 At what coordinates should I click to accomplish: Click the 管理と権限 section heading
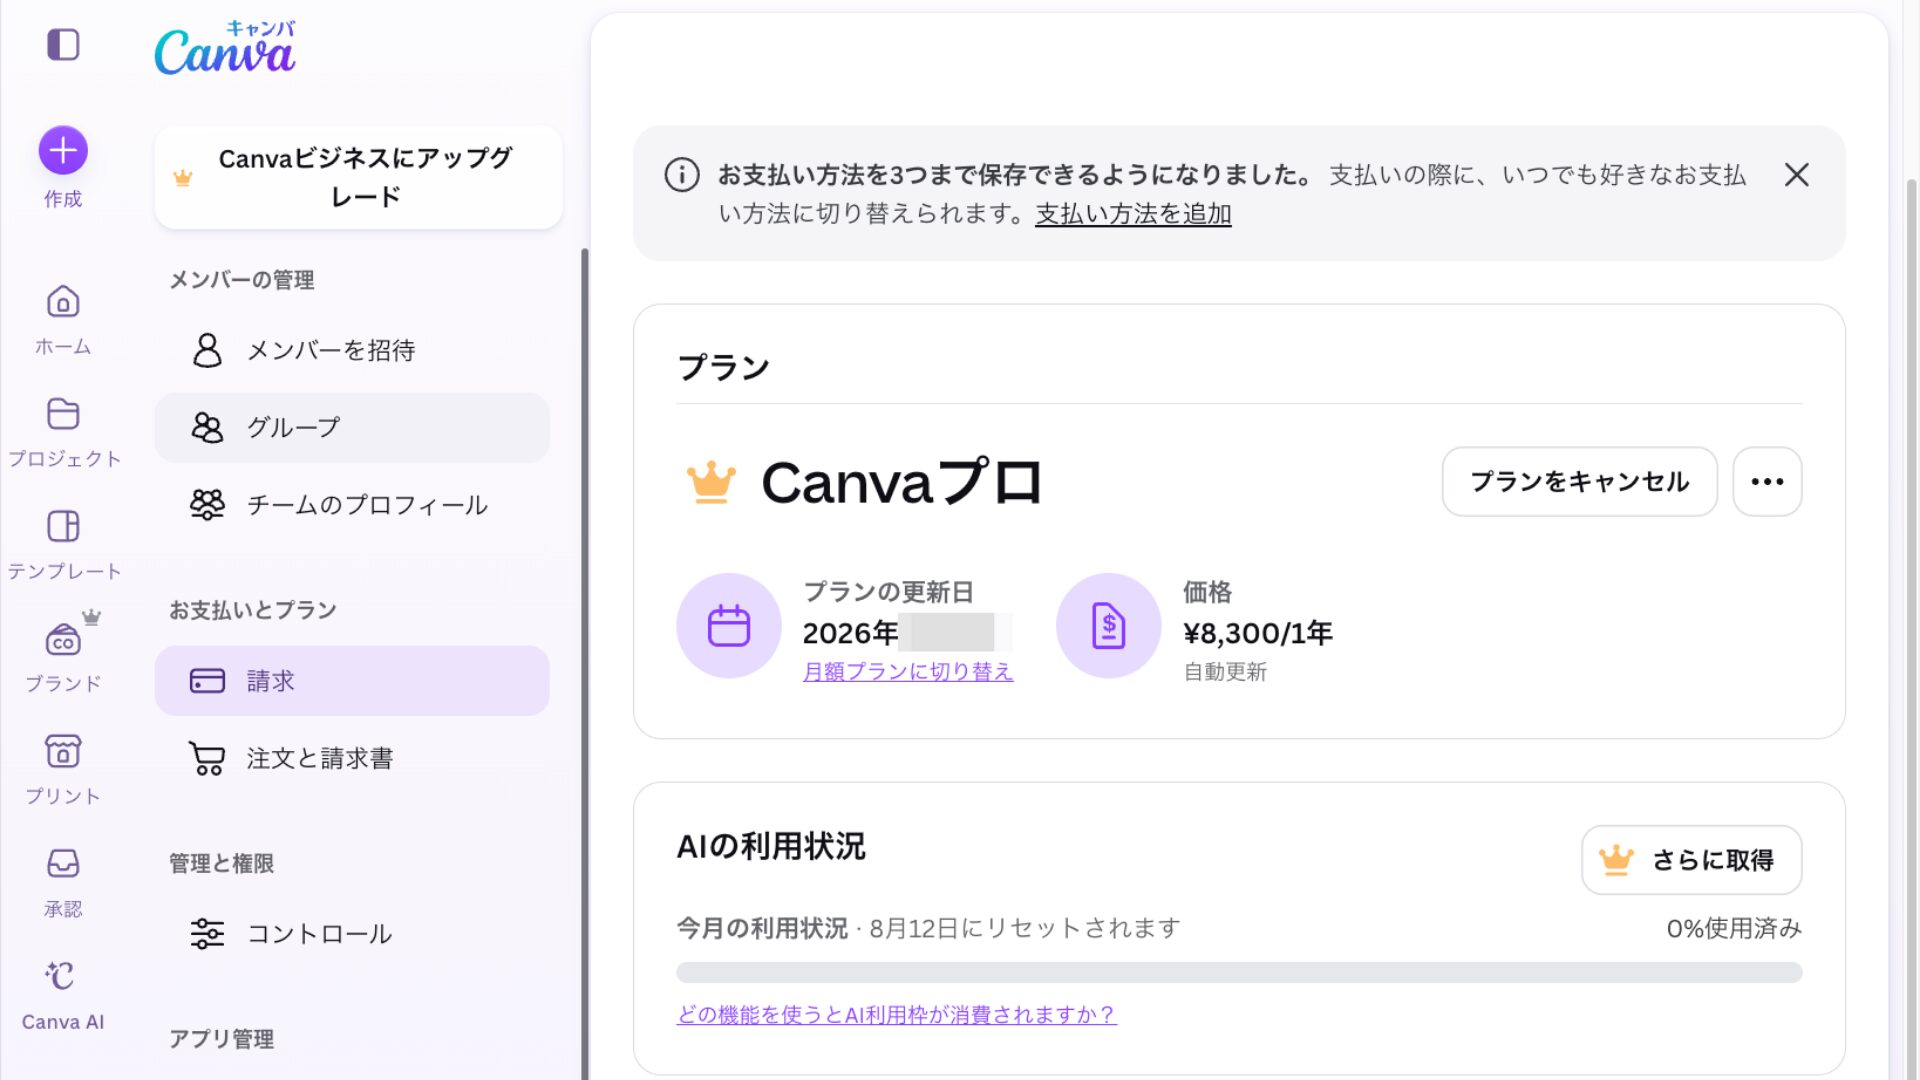[221, 863]
